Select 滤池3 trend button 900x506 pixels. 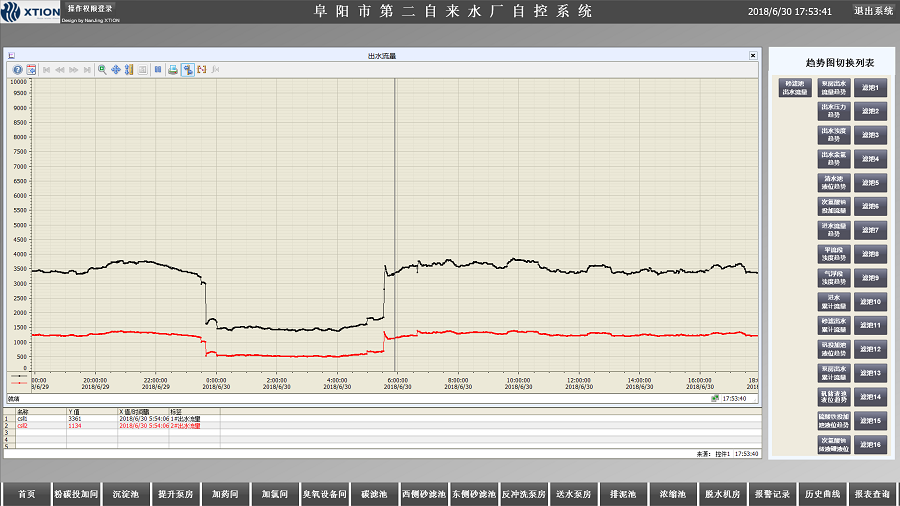[870, 135]
